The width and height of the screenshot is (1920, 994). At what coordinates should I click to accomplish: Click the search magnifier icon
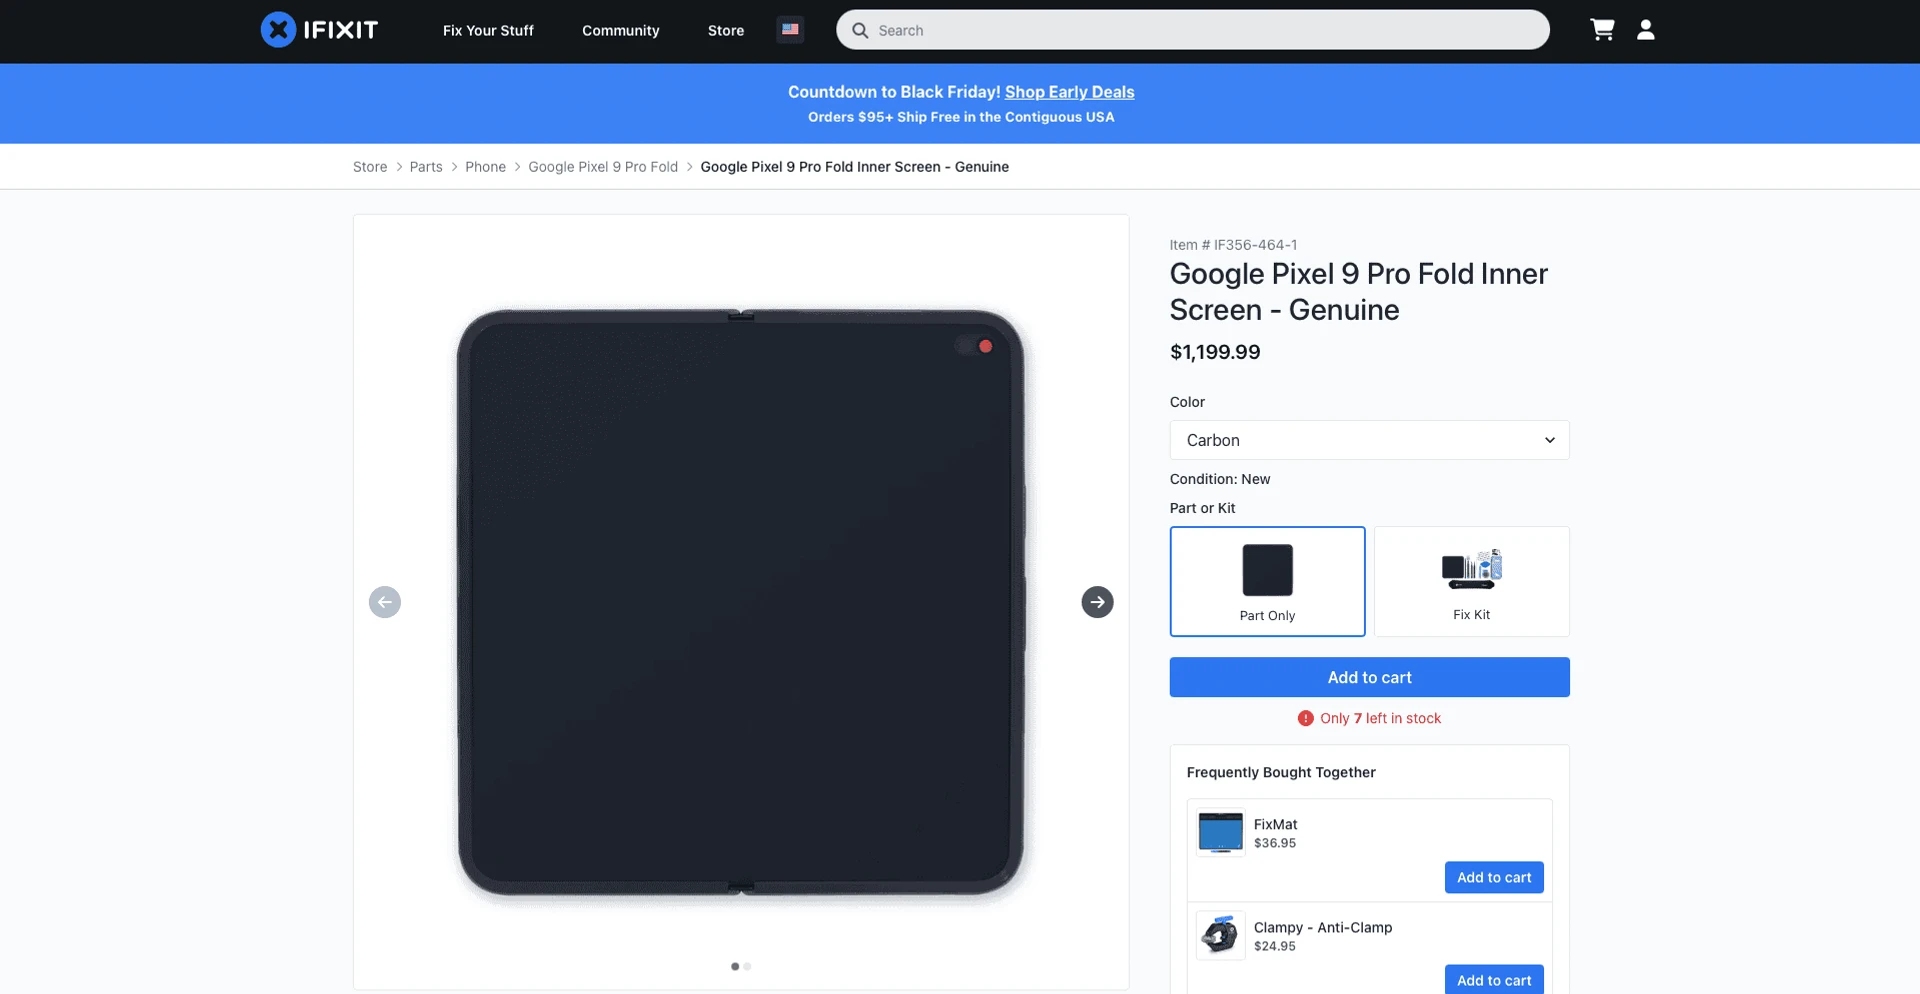pos(860,31)
